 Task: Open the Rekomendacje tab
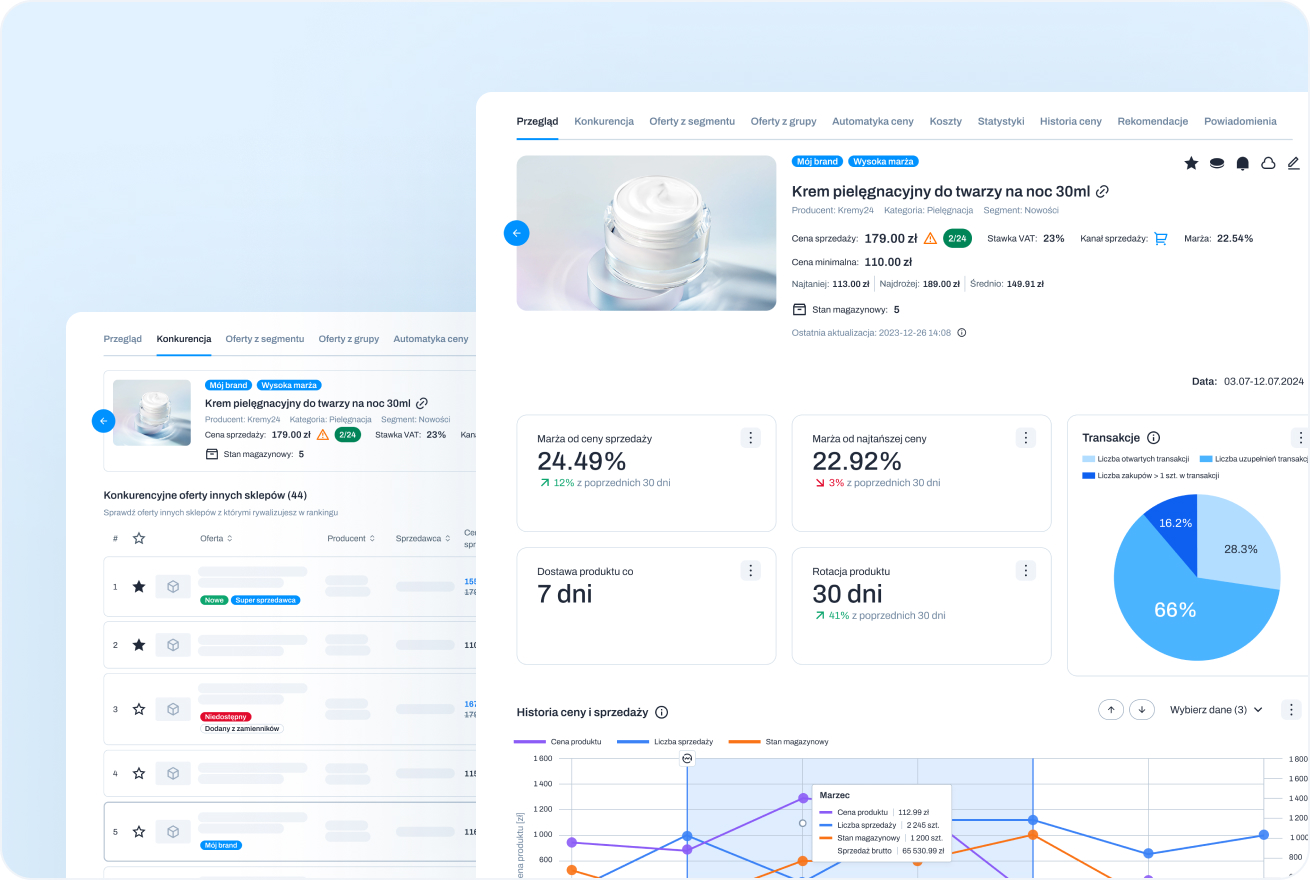click(1152, 121)
